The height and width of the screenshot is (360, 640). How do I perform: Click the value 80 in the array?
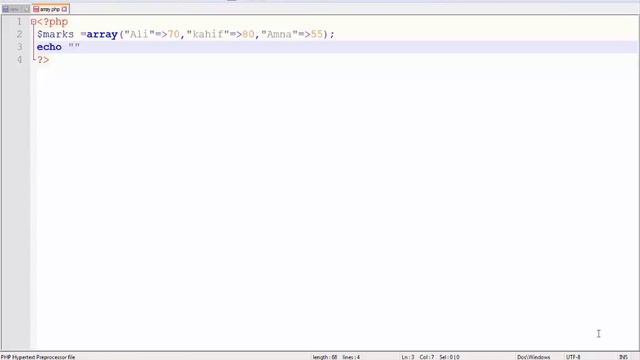tap(248, 34)
